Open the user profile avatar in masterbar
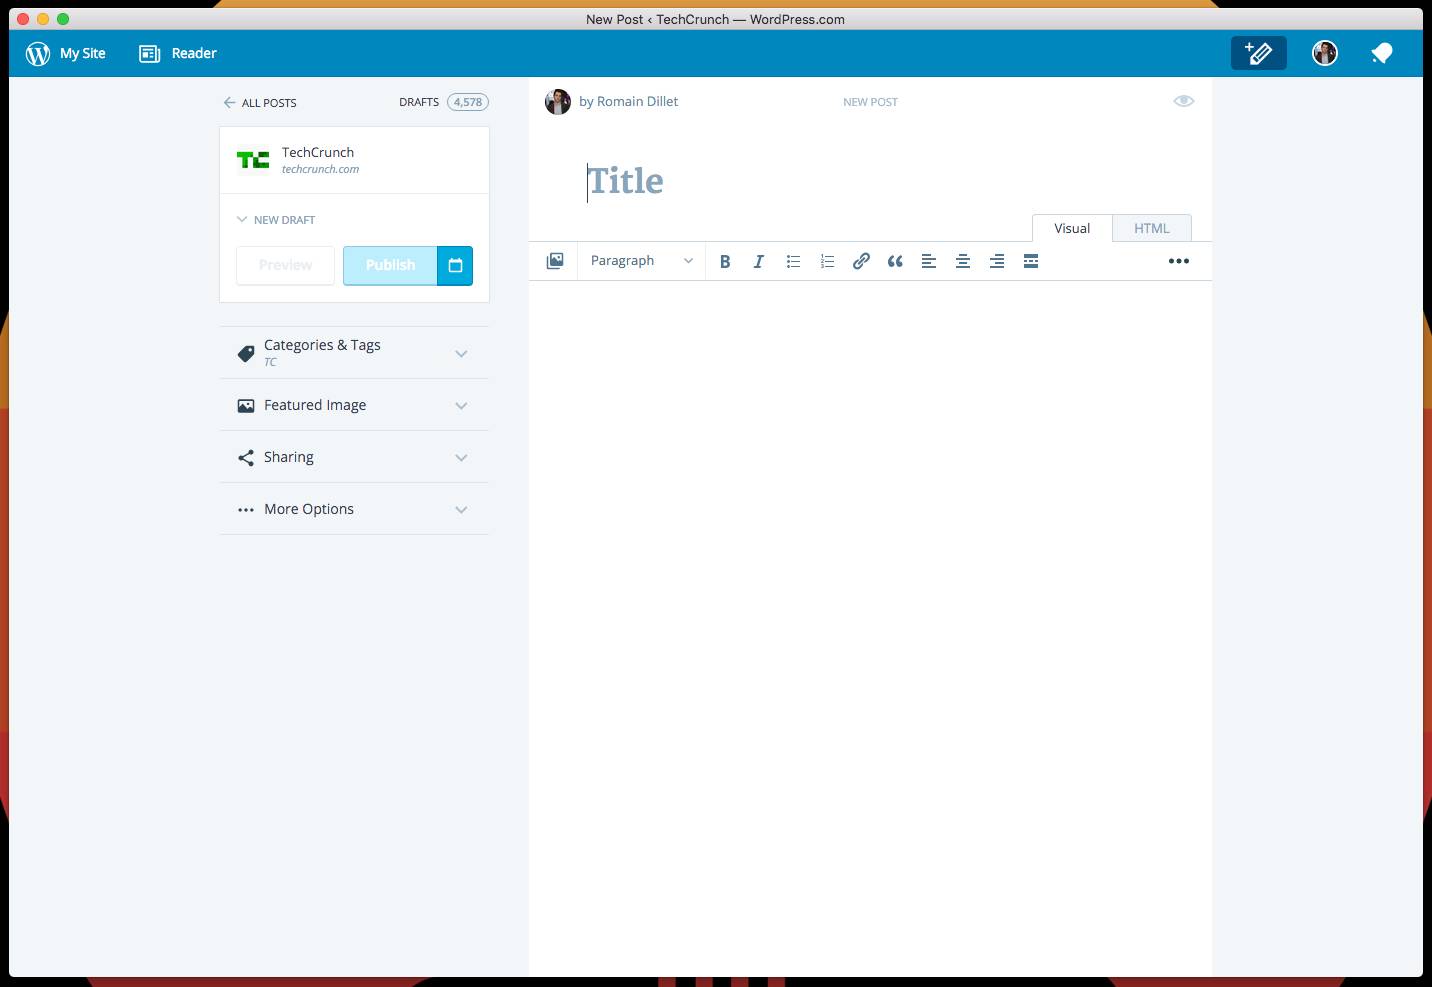 point(1325,53)
